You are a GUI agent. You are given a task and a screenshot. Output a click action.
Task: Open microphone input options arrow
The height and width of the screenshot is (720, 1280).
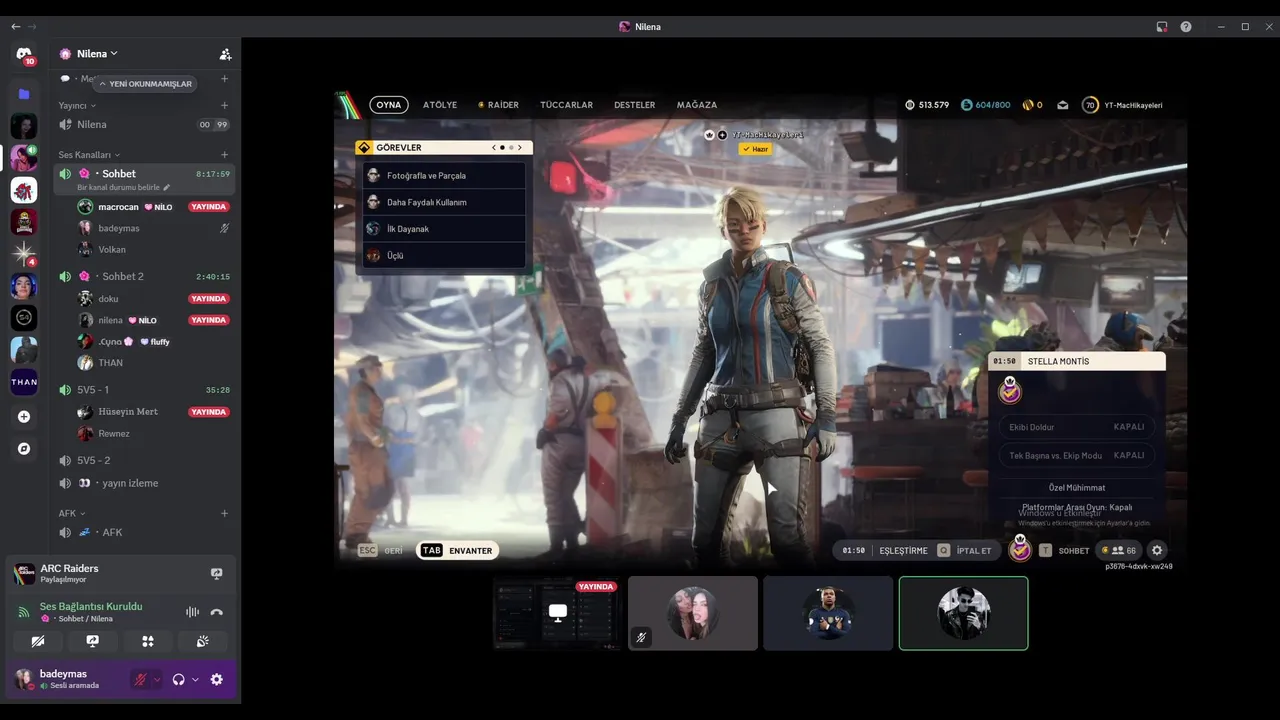pyautogui.click(x=156, y=679)
